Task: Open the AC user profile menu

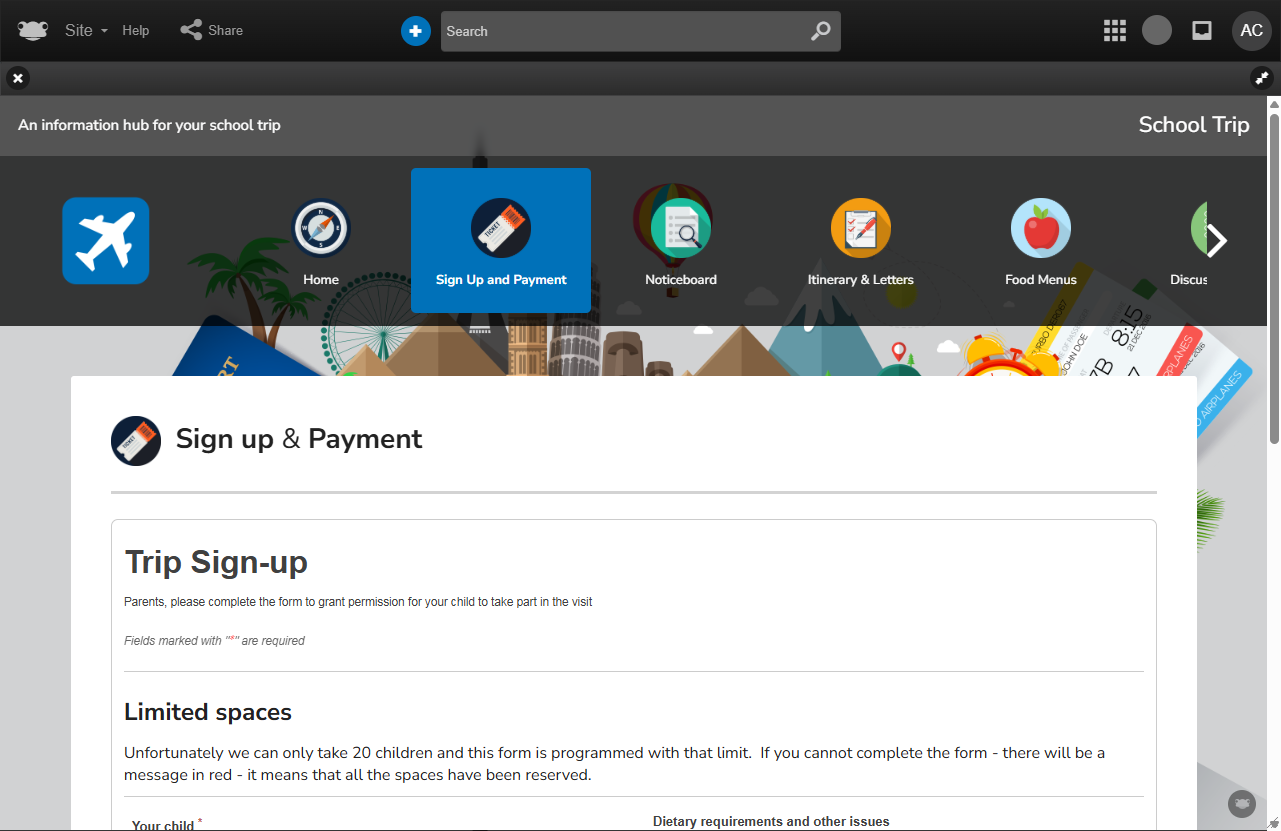Action: pos(1251,30)
